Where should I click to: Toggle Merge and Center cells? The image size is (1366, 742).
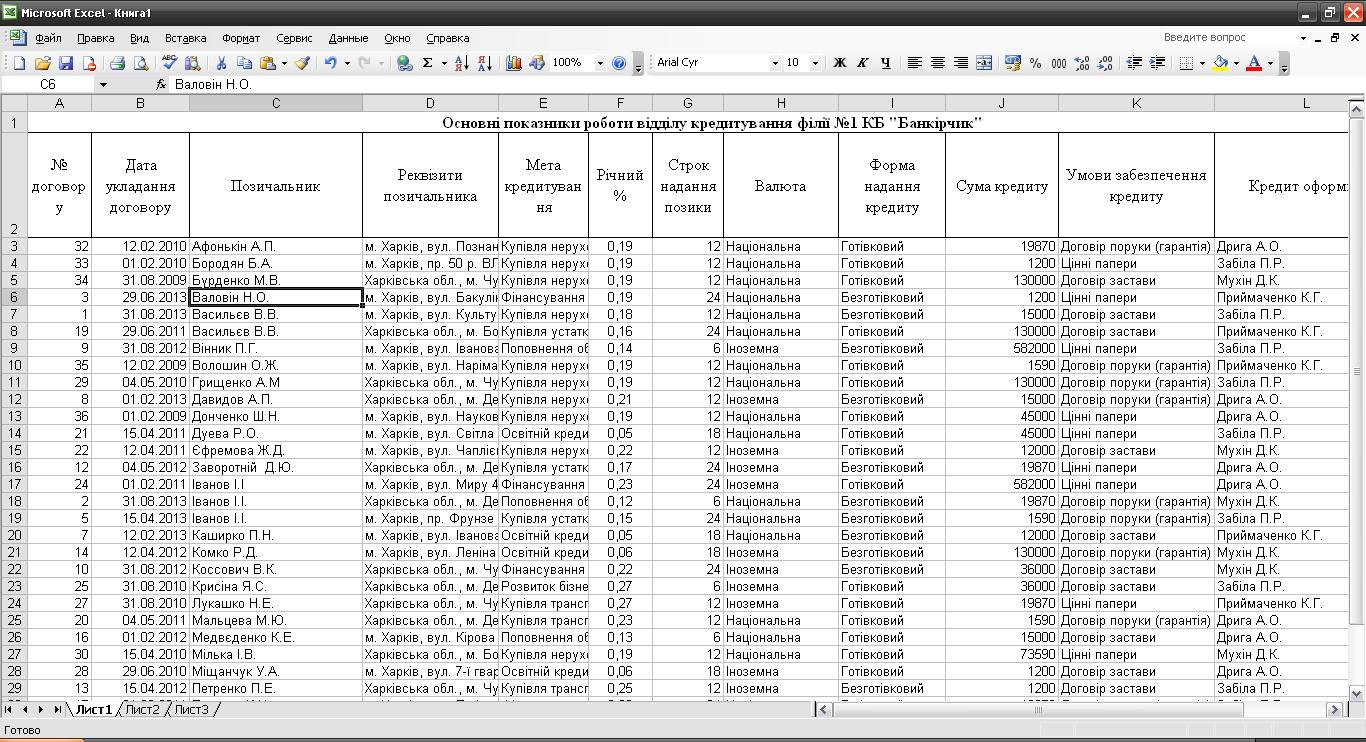coord(983,63)
